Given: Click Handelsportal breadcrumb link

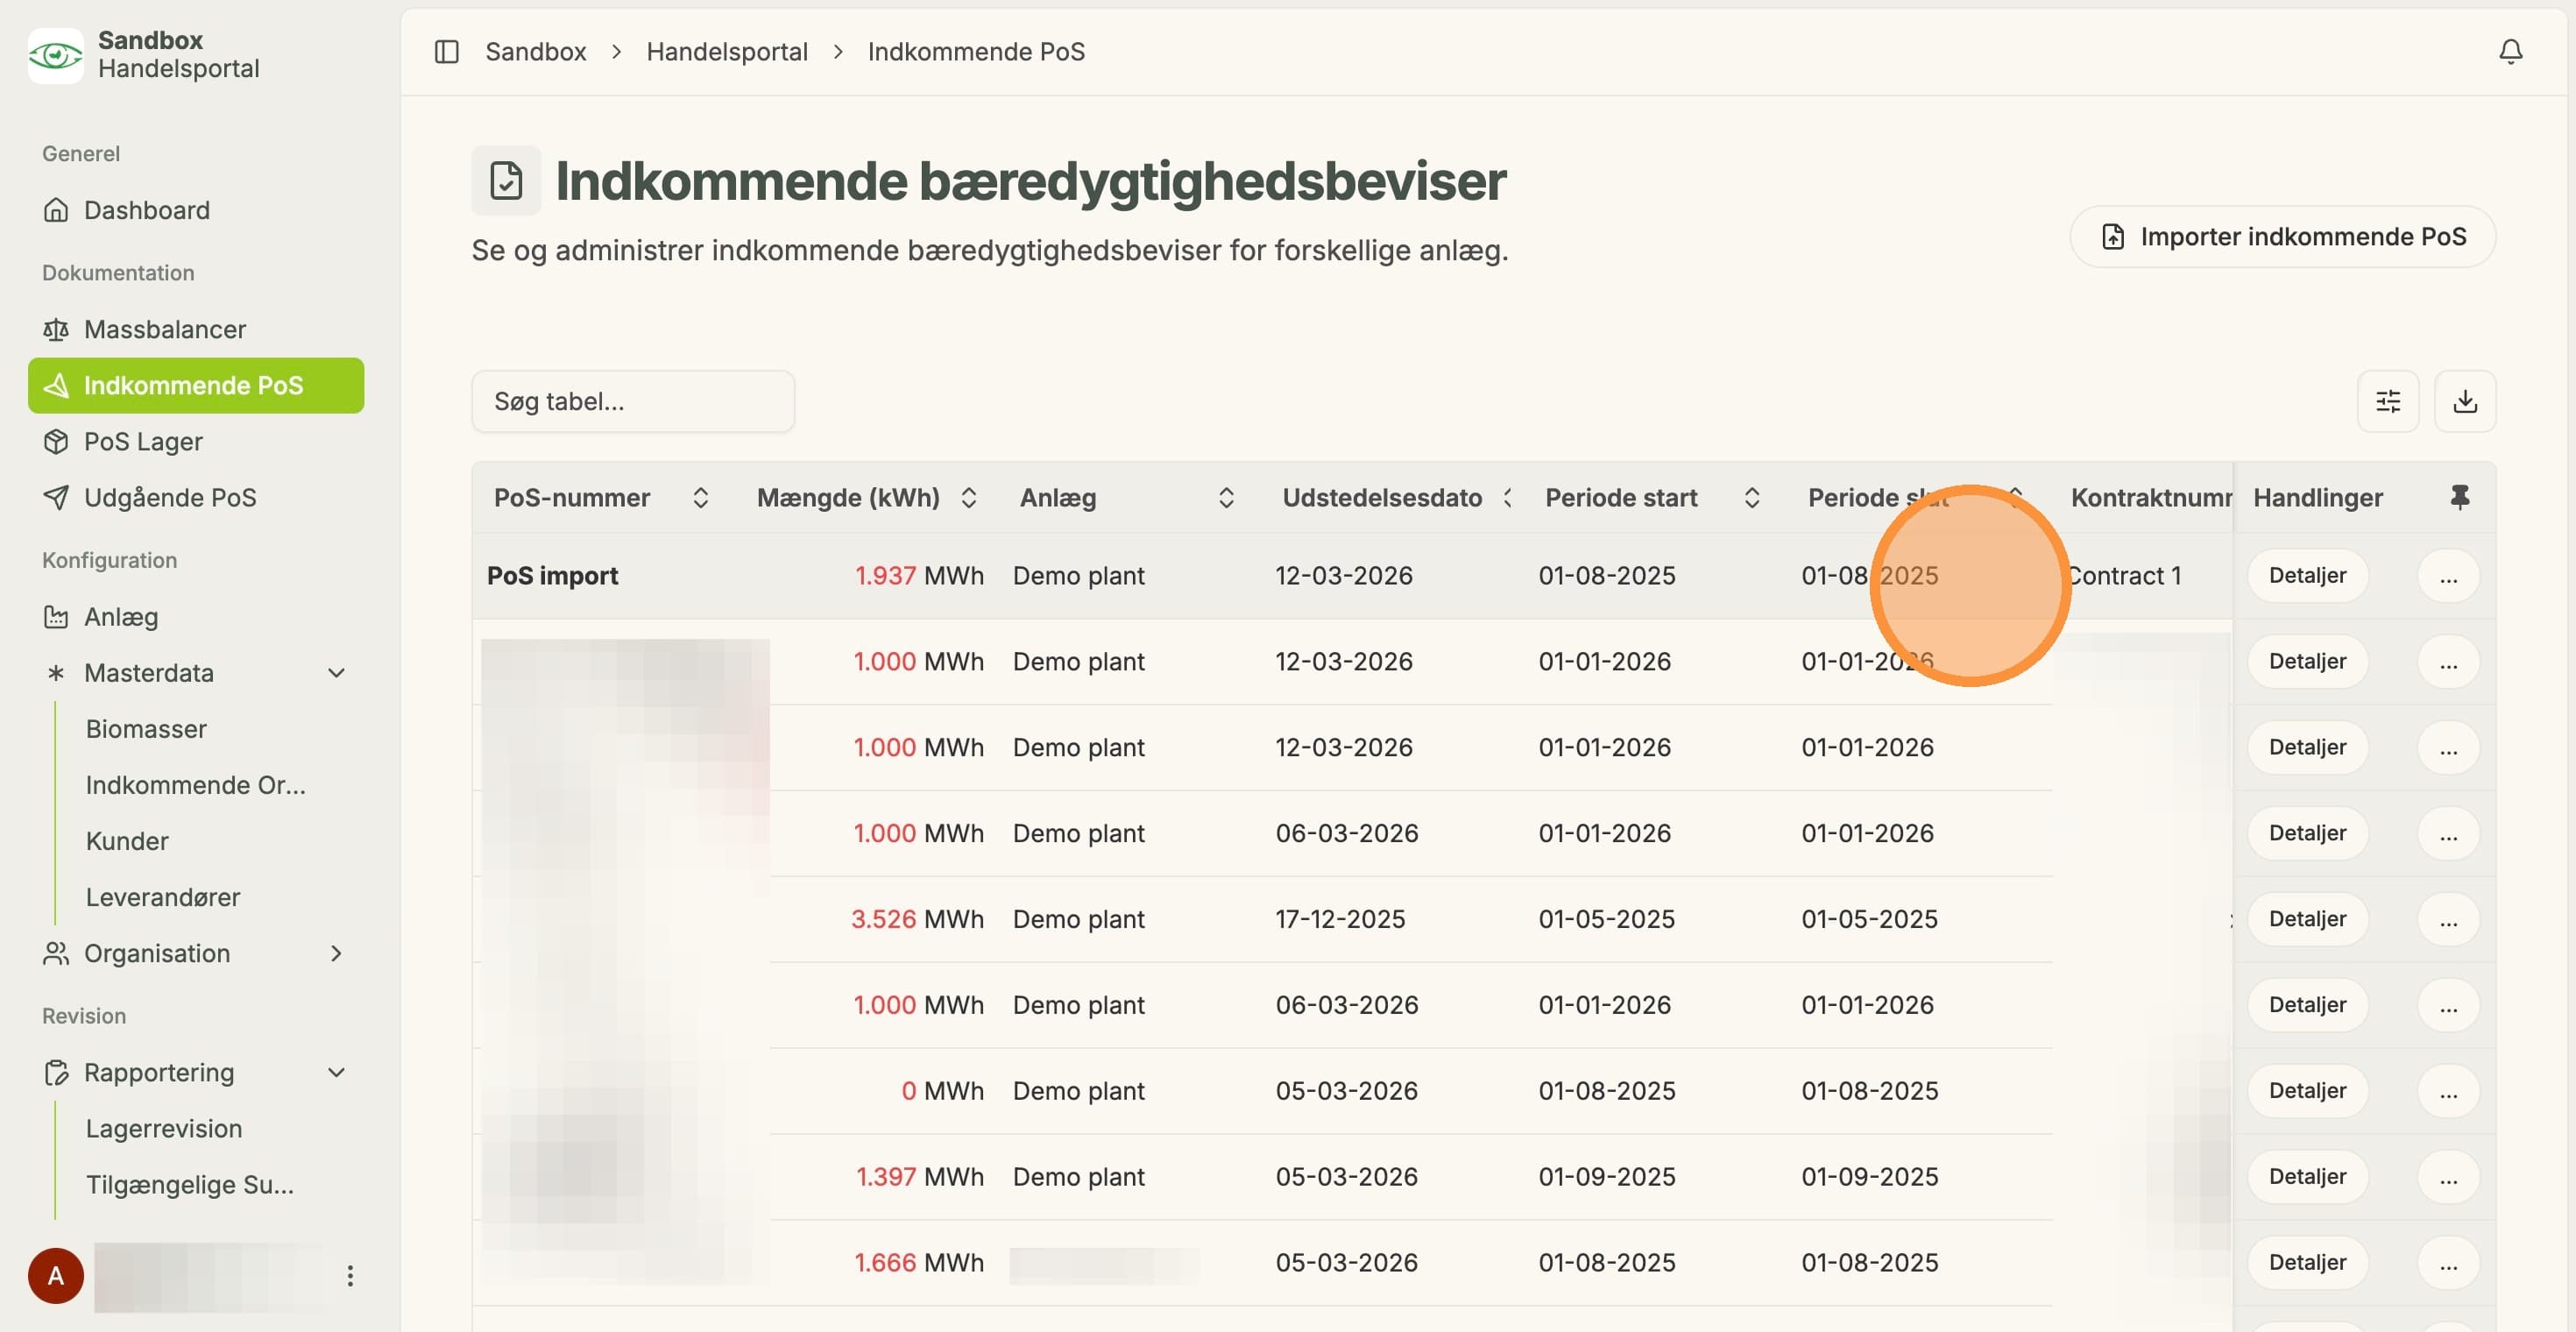Looking at the screenshot, I should [727, 51].
